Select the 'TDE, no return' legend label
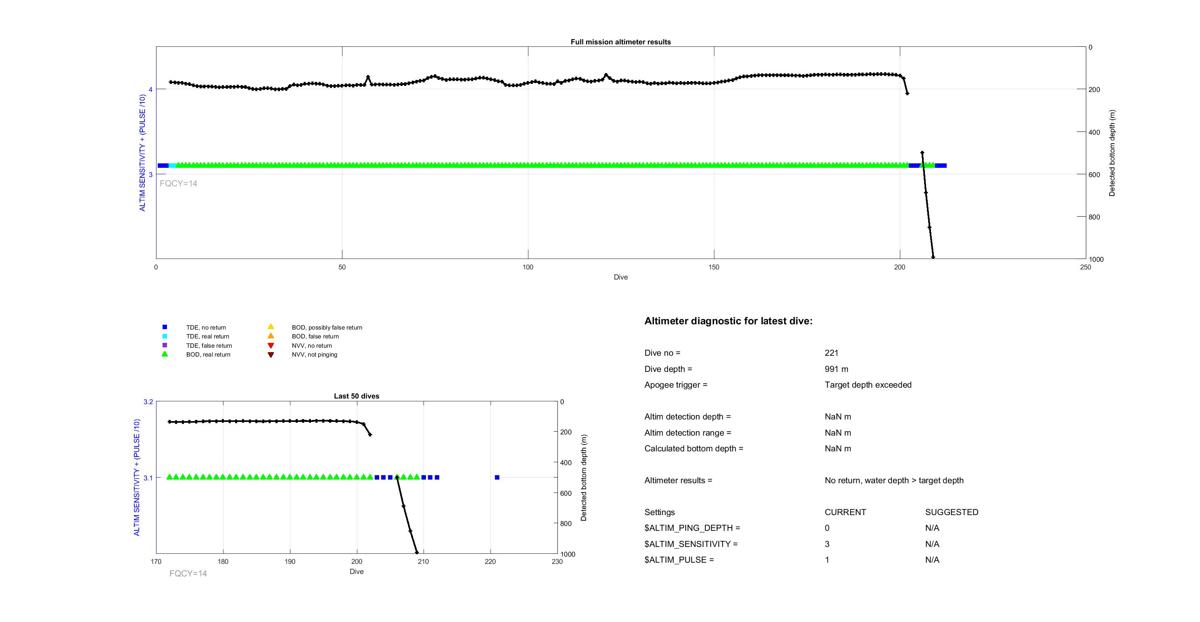The width and height of the screenshot is (1200, 622). (x=206, y=327)
